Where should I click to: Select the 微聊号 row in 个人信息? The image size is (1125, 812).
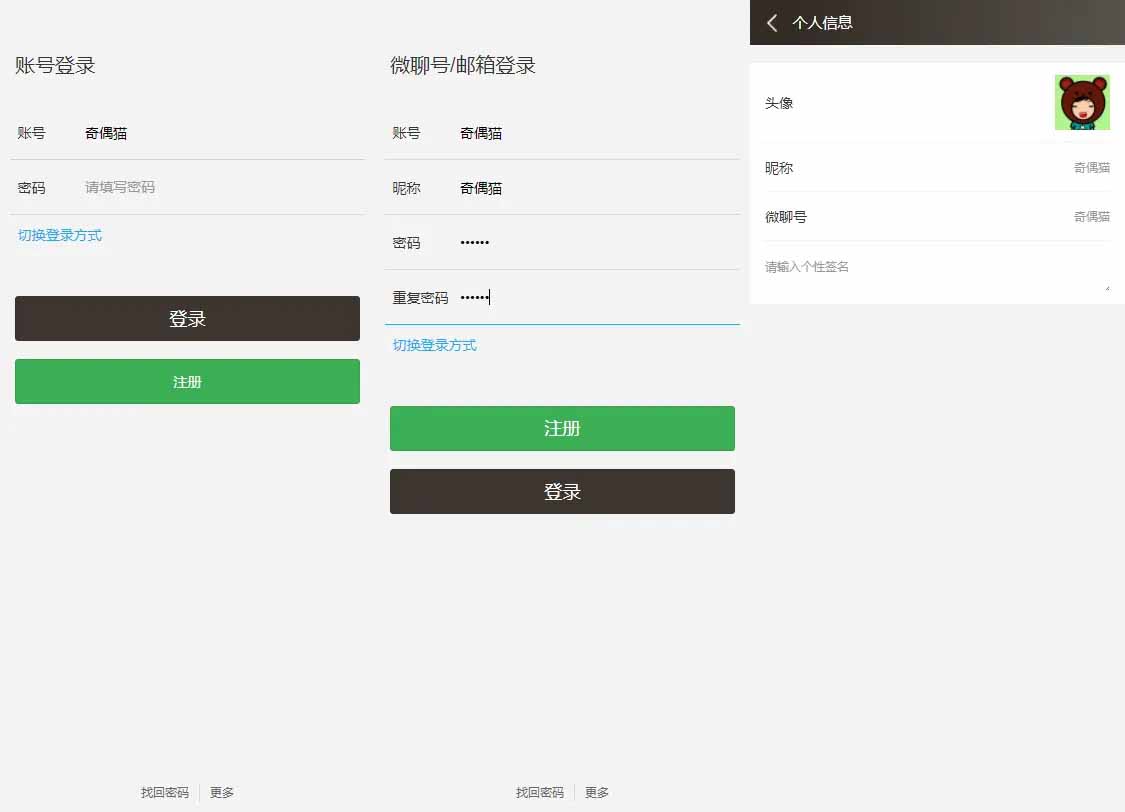(937, 217)
